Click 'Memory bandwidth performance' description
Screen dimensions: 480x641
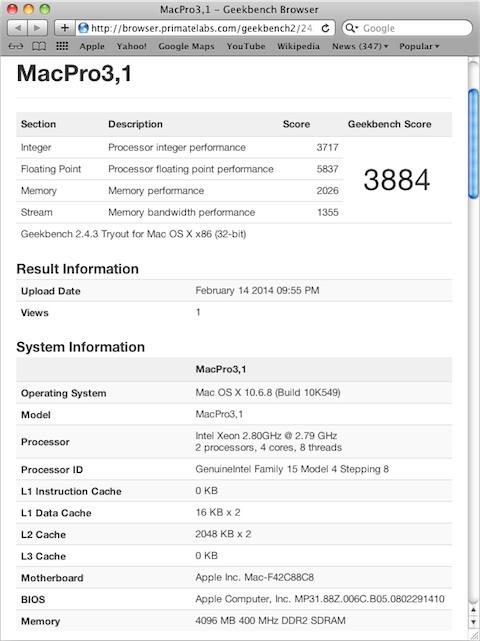[182, 213]
